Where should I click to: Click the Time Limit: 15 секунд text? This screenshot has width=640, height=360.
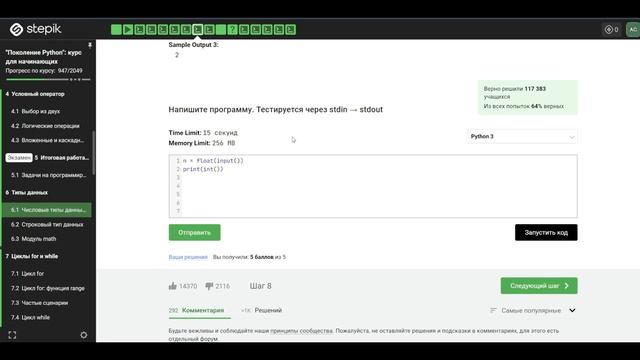click(x=203, y=133)
